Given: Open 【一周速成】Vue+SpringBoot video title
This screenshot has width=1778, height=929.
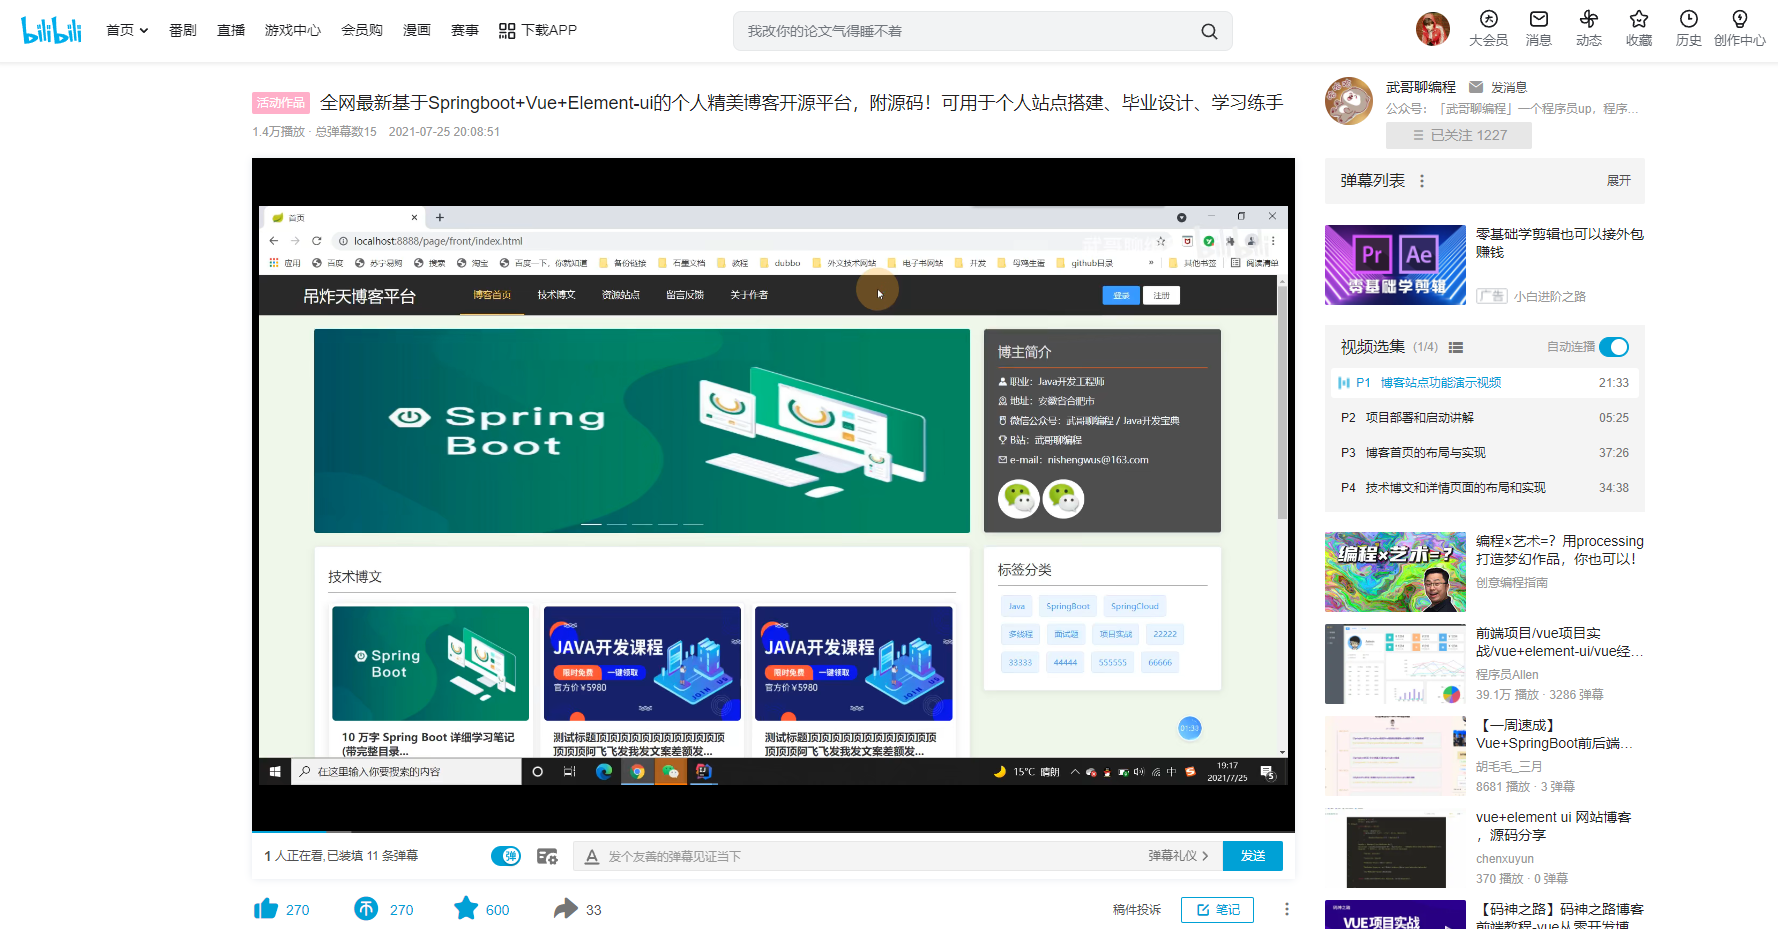Looking at the screenshot, I should tap(1554, 734).
